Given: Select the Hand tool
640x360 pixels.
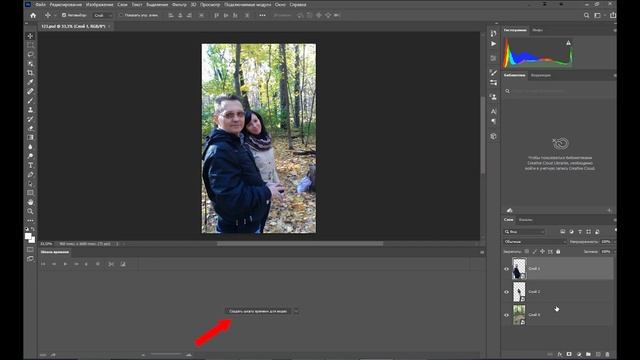Looking at the screenshot, I should pos(30,202).
